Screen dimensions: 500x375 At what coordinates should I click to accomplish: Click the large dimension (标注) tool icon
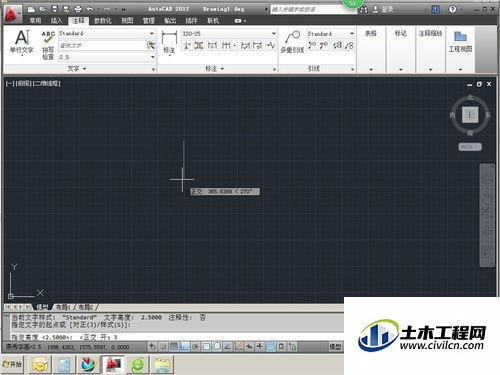[x=169, y=42]
